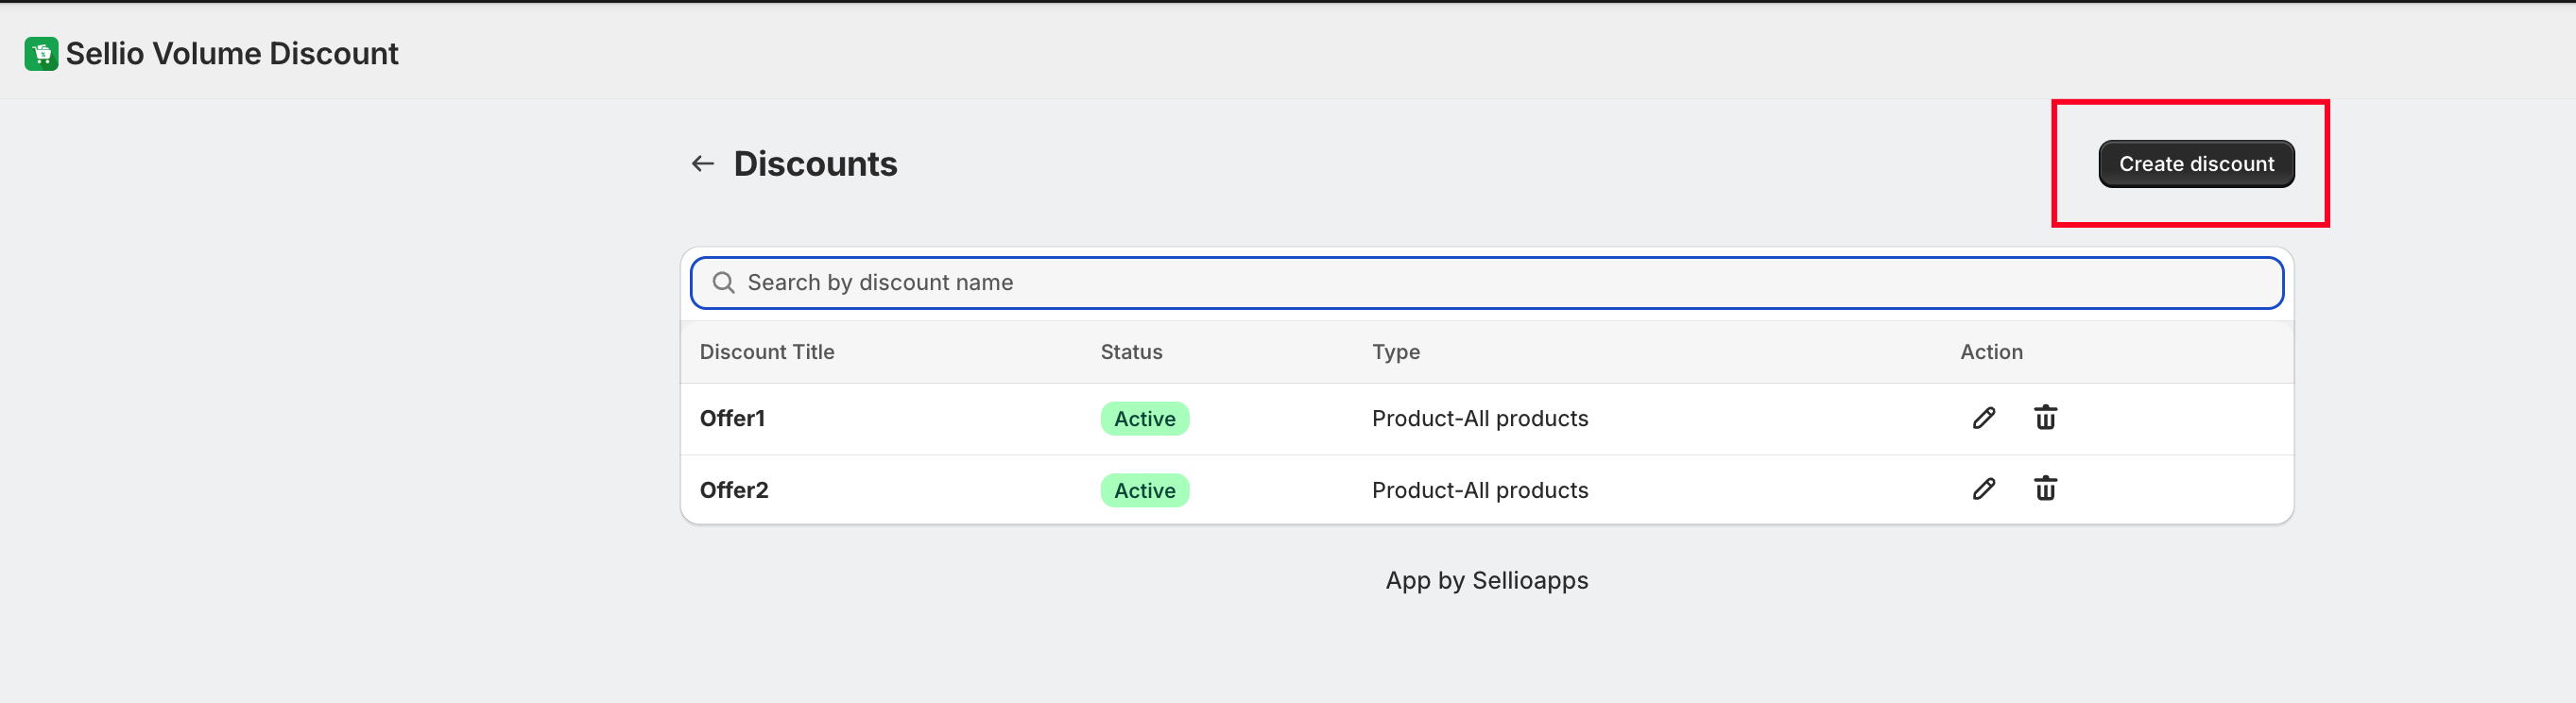The image size is (2576, 703).
Task: Click Offer1's Product-All products type text
Action: tap(1479, 419)
